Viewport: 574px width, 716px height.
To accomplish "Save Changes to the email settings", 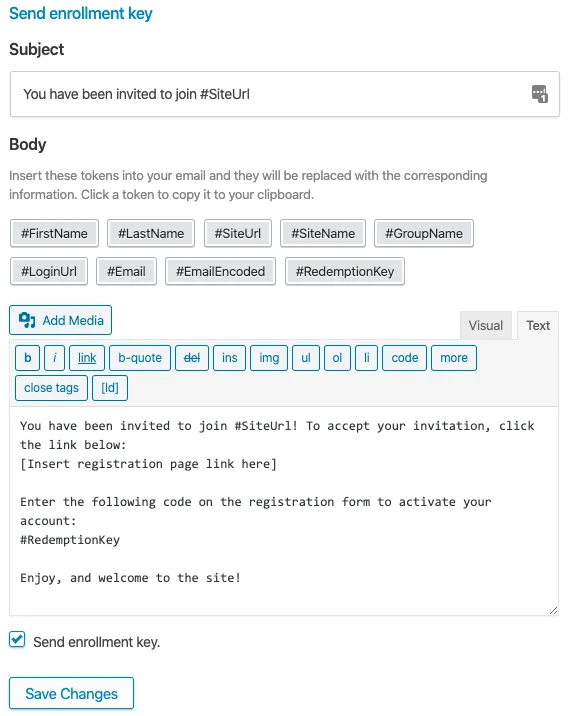I will click(x=71, y=694).
